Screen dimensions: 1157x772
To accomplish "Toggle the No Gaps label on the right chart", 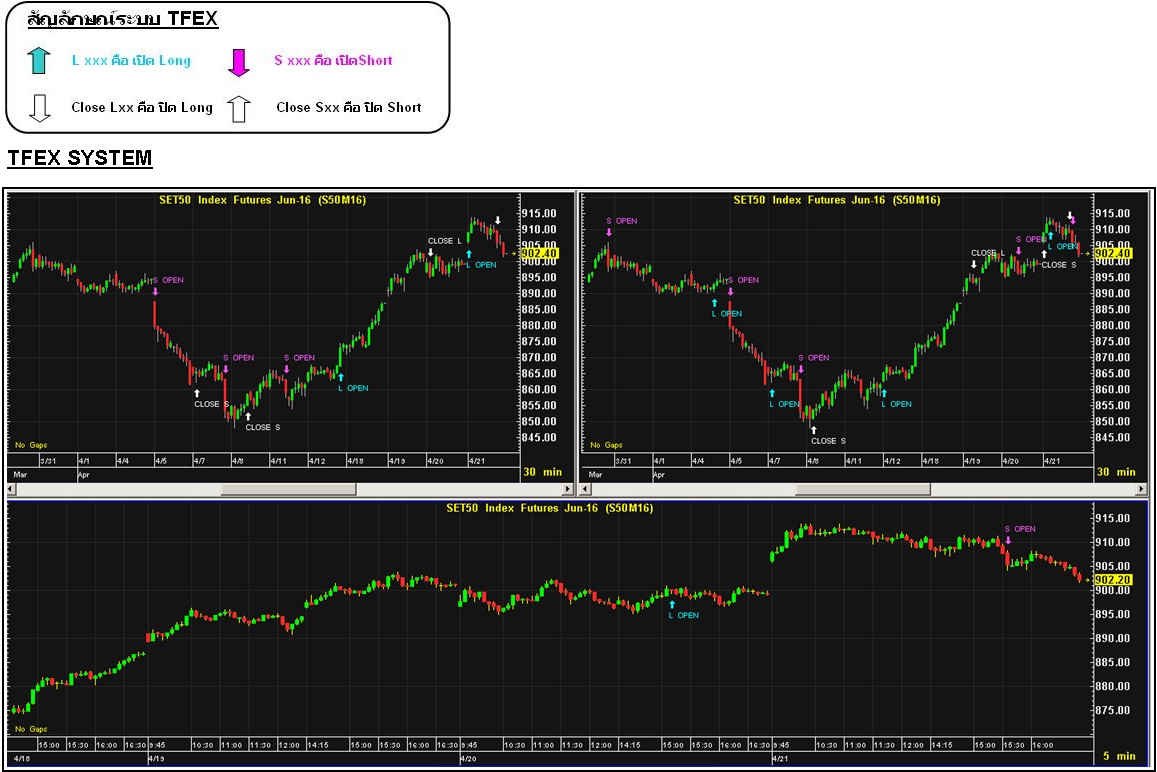I will [x=606, y=445].
